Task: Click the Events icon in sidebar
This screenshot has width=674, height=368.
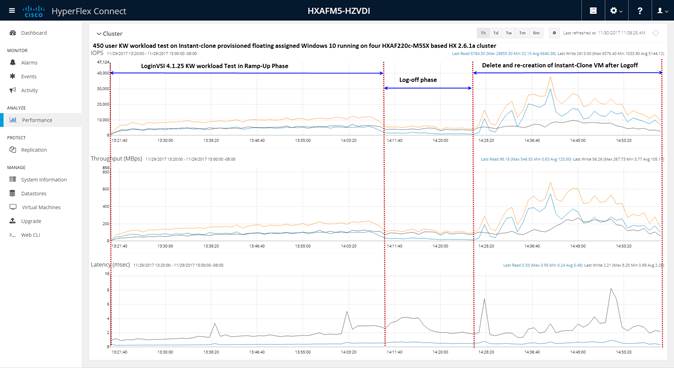Action: [12, 76]
